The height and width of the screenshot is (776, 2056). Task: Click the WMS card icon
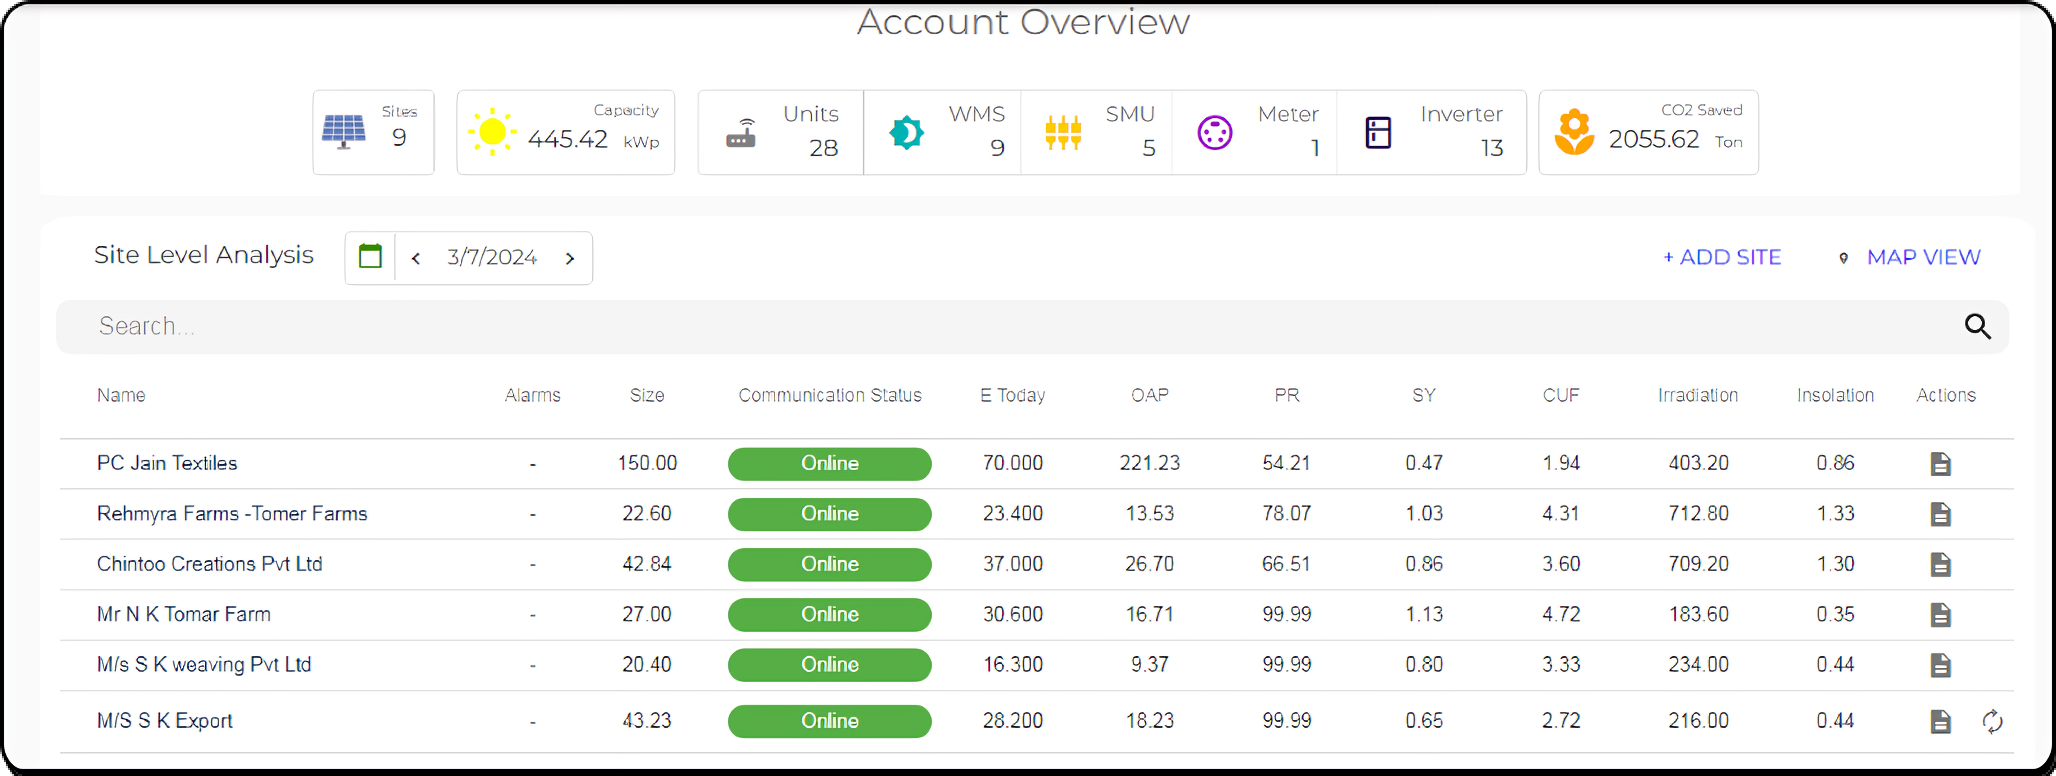click(x=906, y=132)
